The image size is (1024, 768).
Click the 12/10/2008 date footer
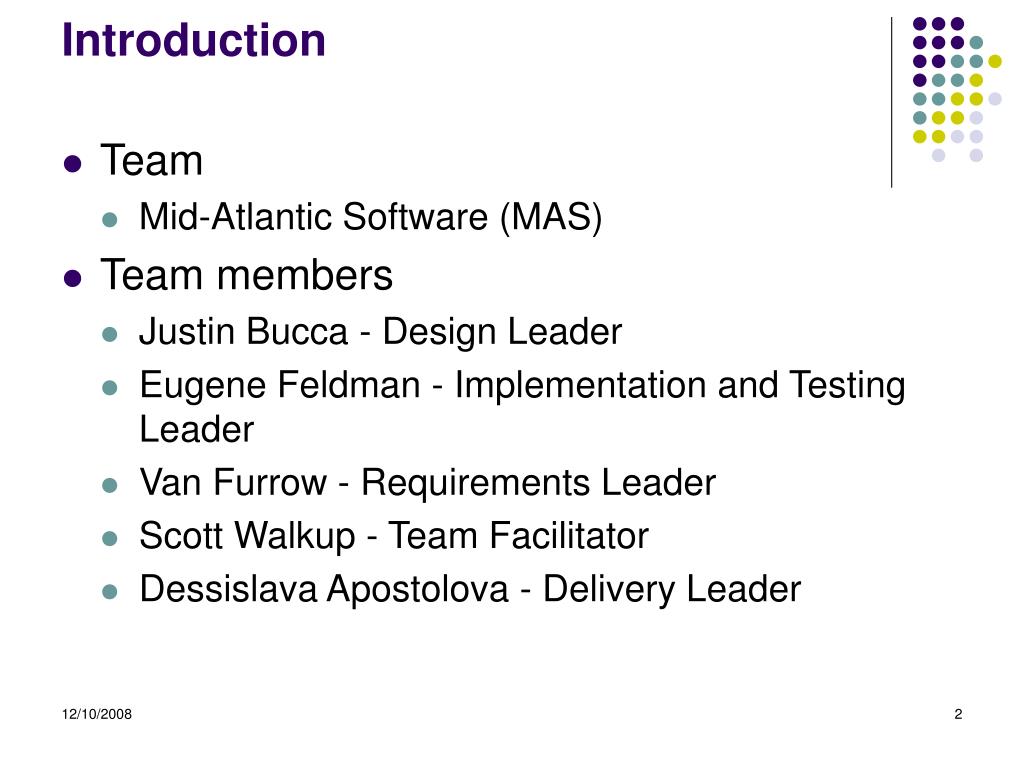(x=97, y=714)
